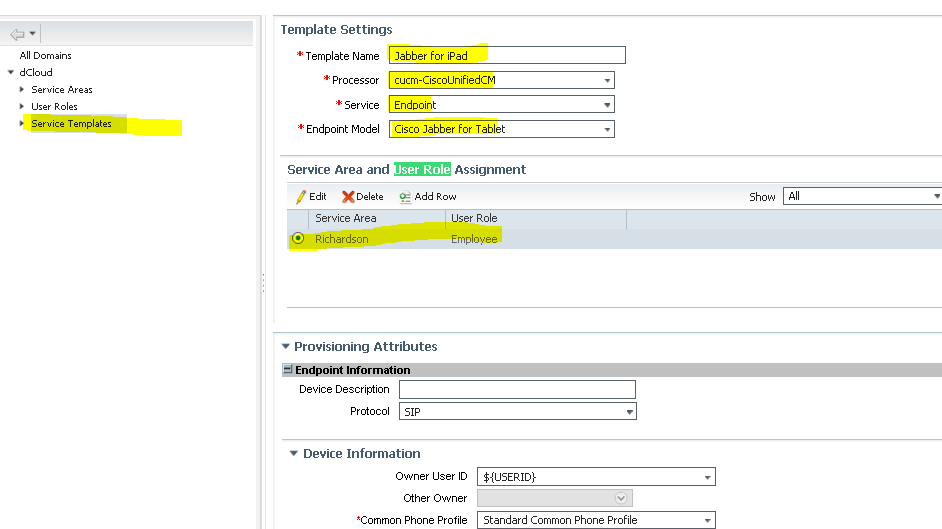Collapse the Provisioning Attributes section
Screen dimensions: 942x529
(286, 346)
